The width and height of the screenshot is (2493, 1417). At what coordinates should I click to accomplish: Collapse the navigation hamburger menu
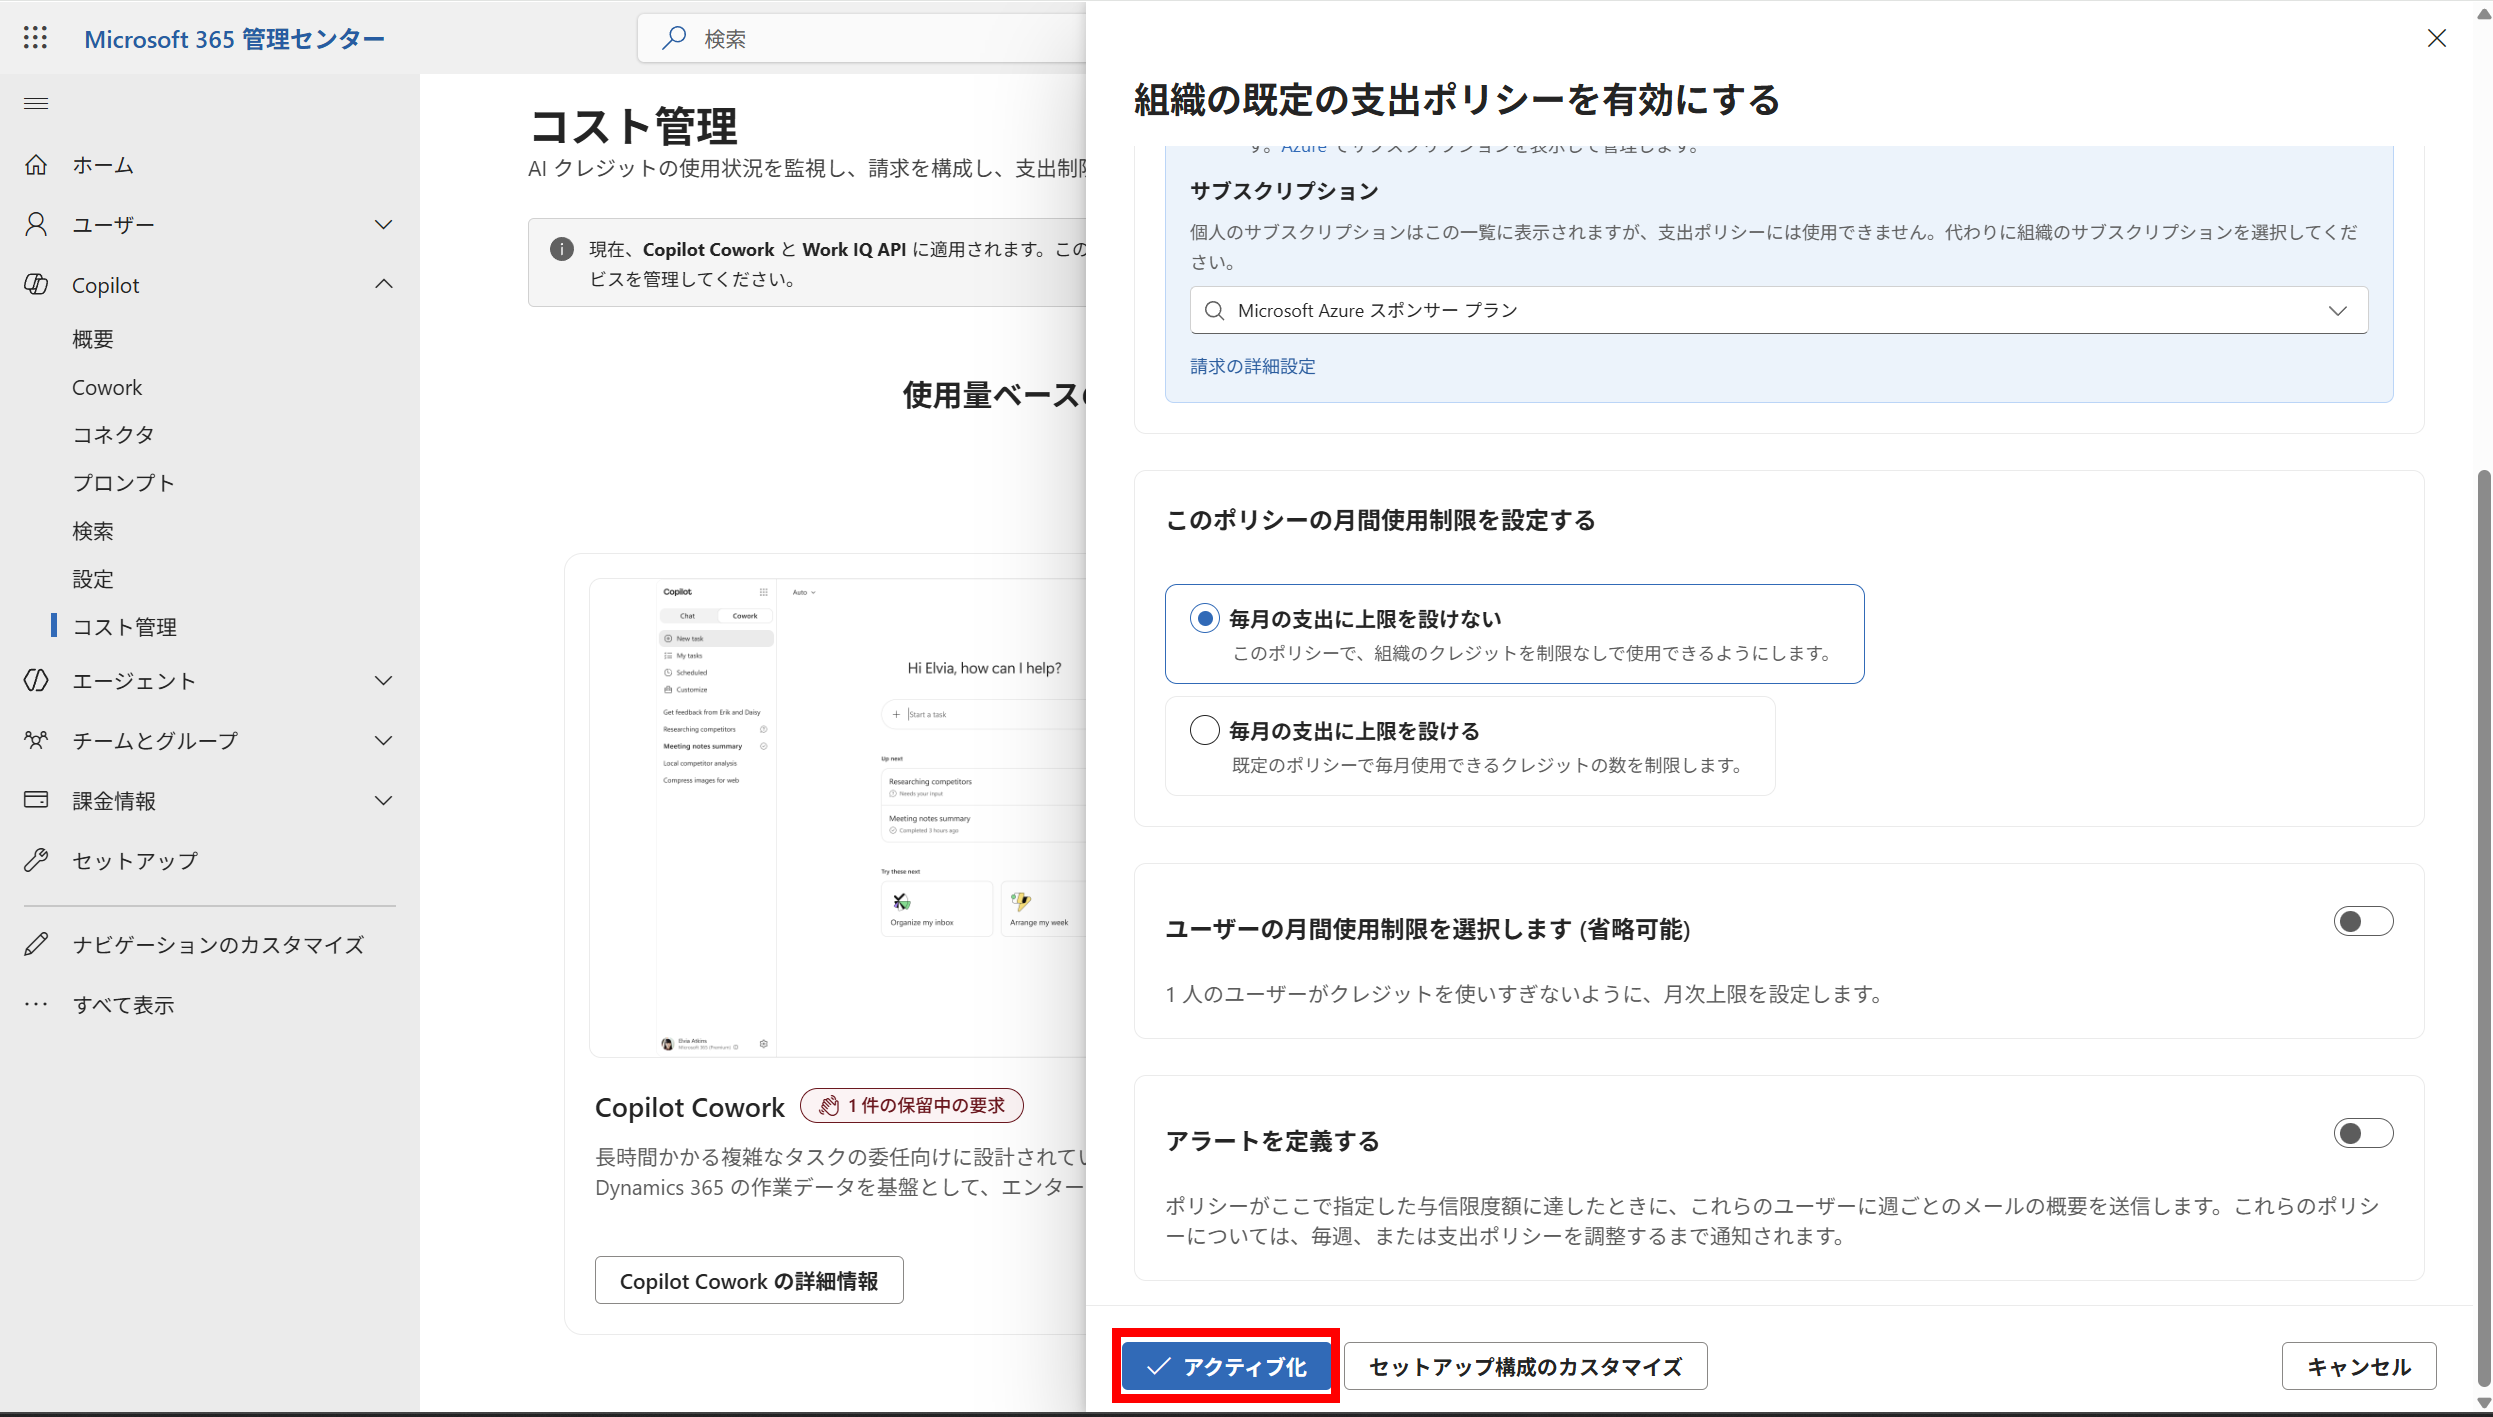(36, 103)
